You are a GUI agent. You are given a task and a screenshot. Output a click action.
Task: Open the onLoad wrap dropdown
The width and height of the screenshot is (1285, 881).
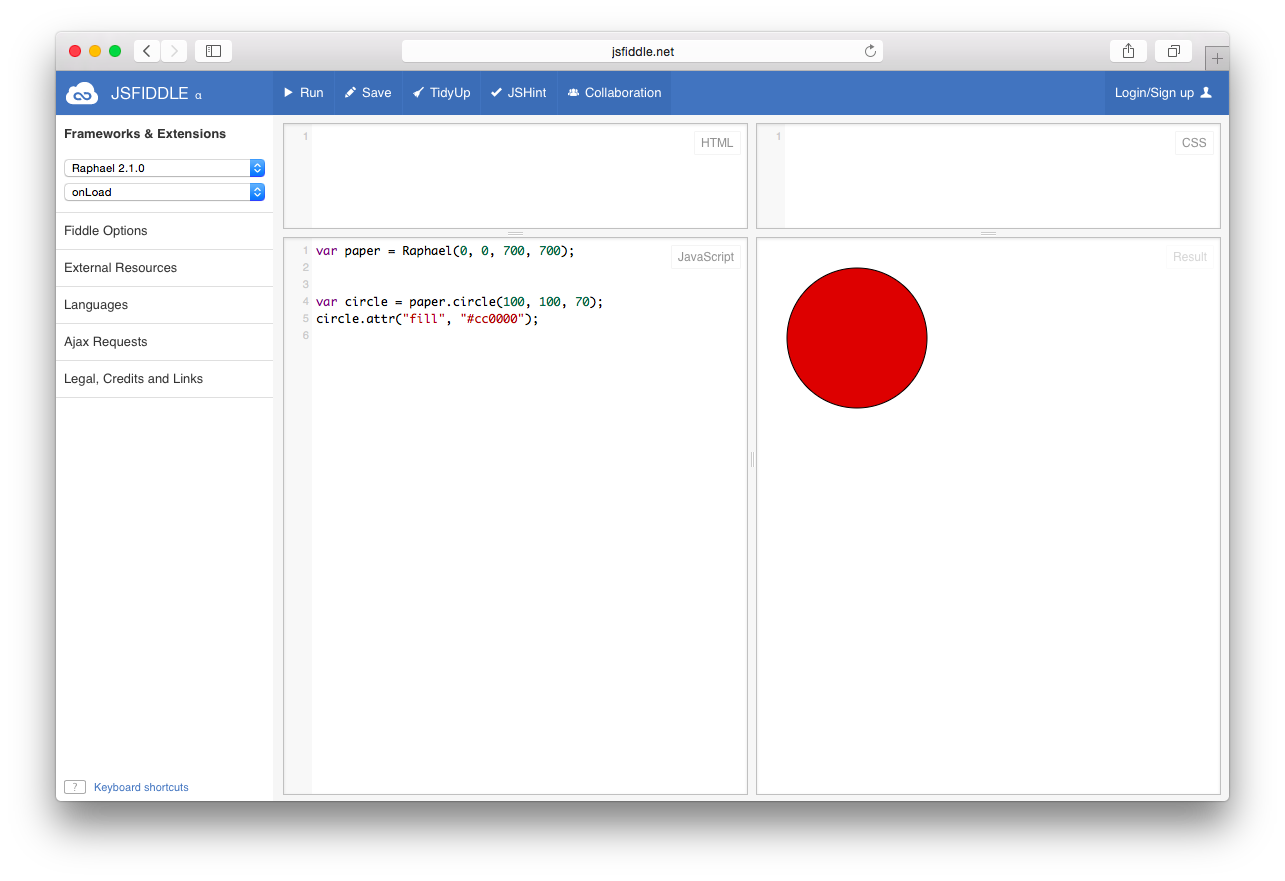pyautogui.click(x=164, y=192)
